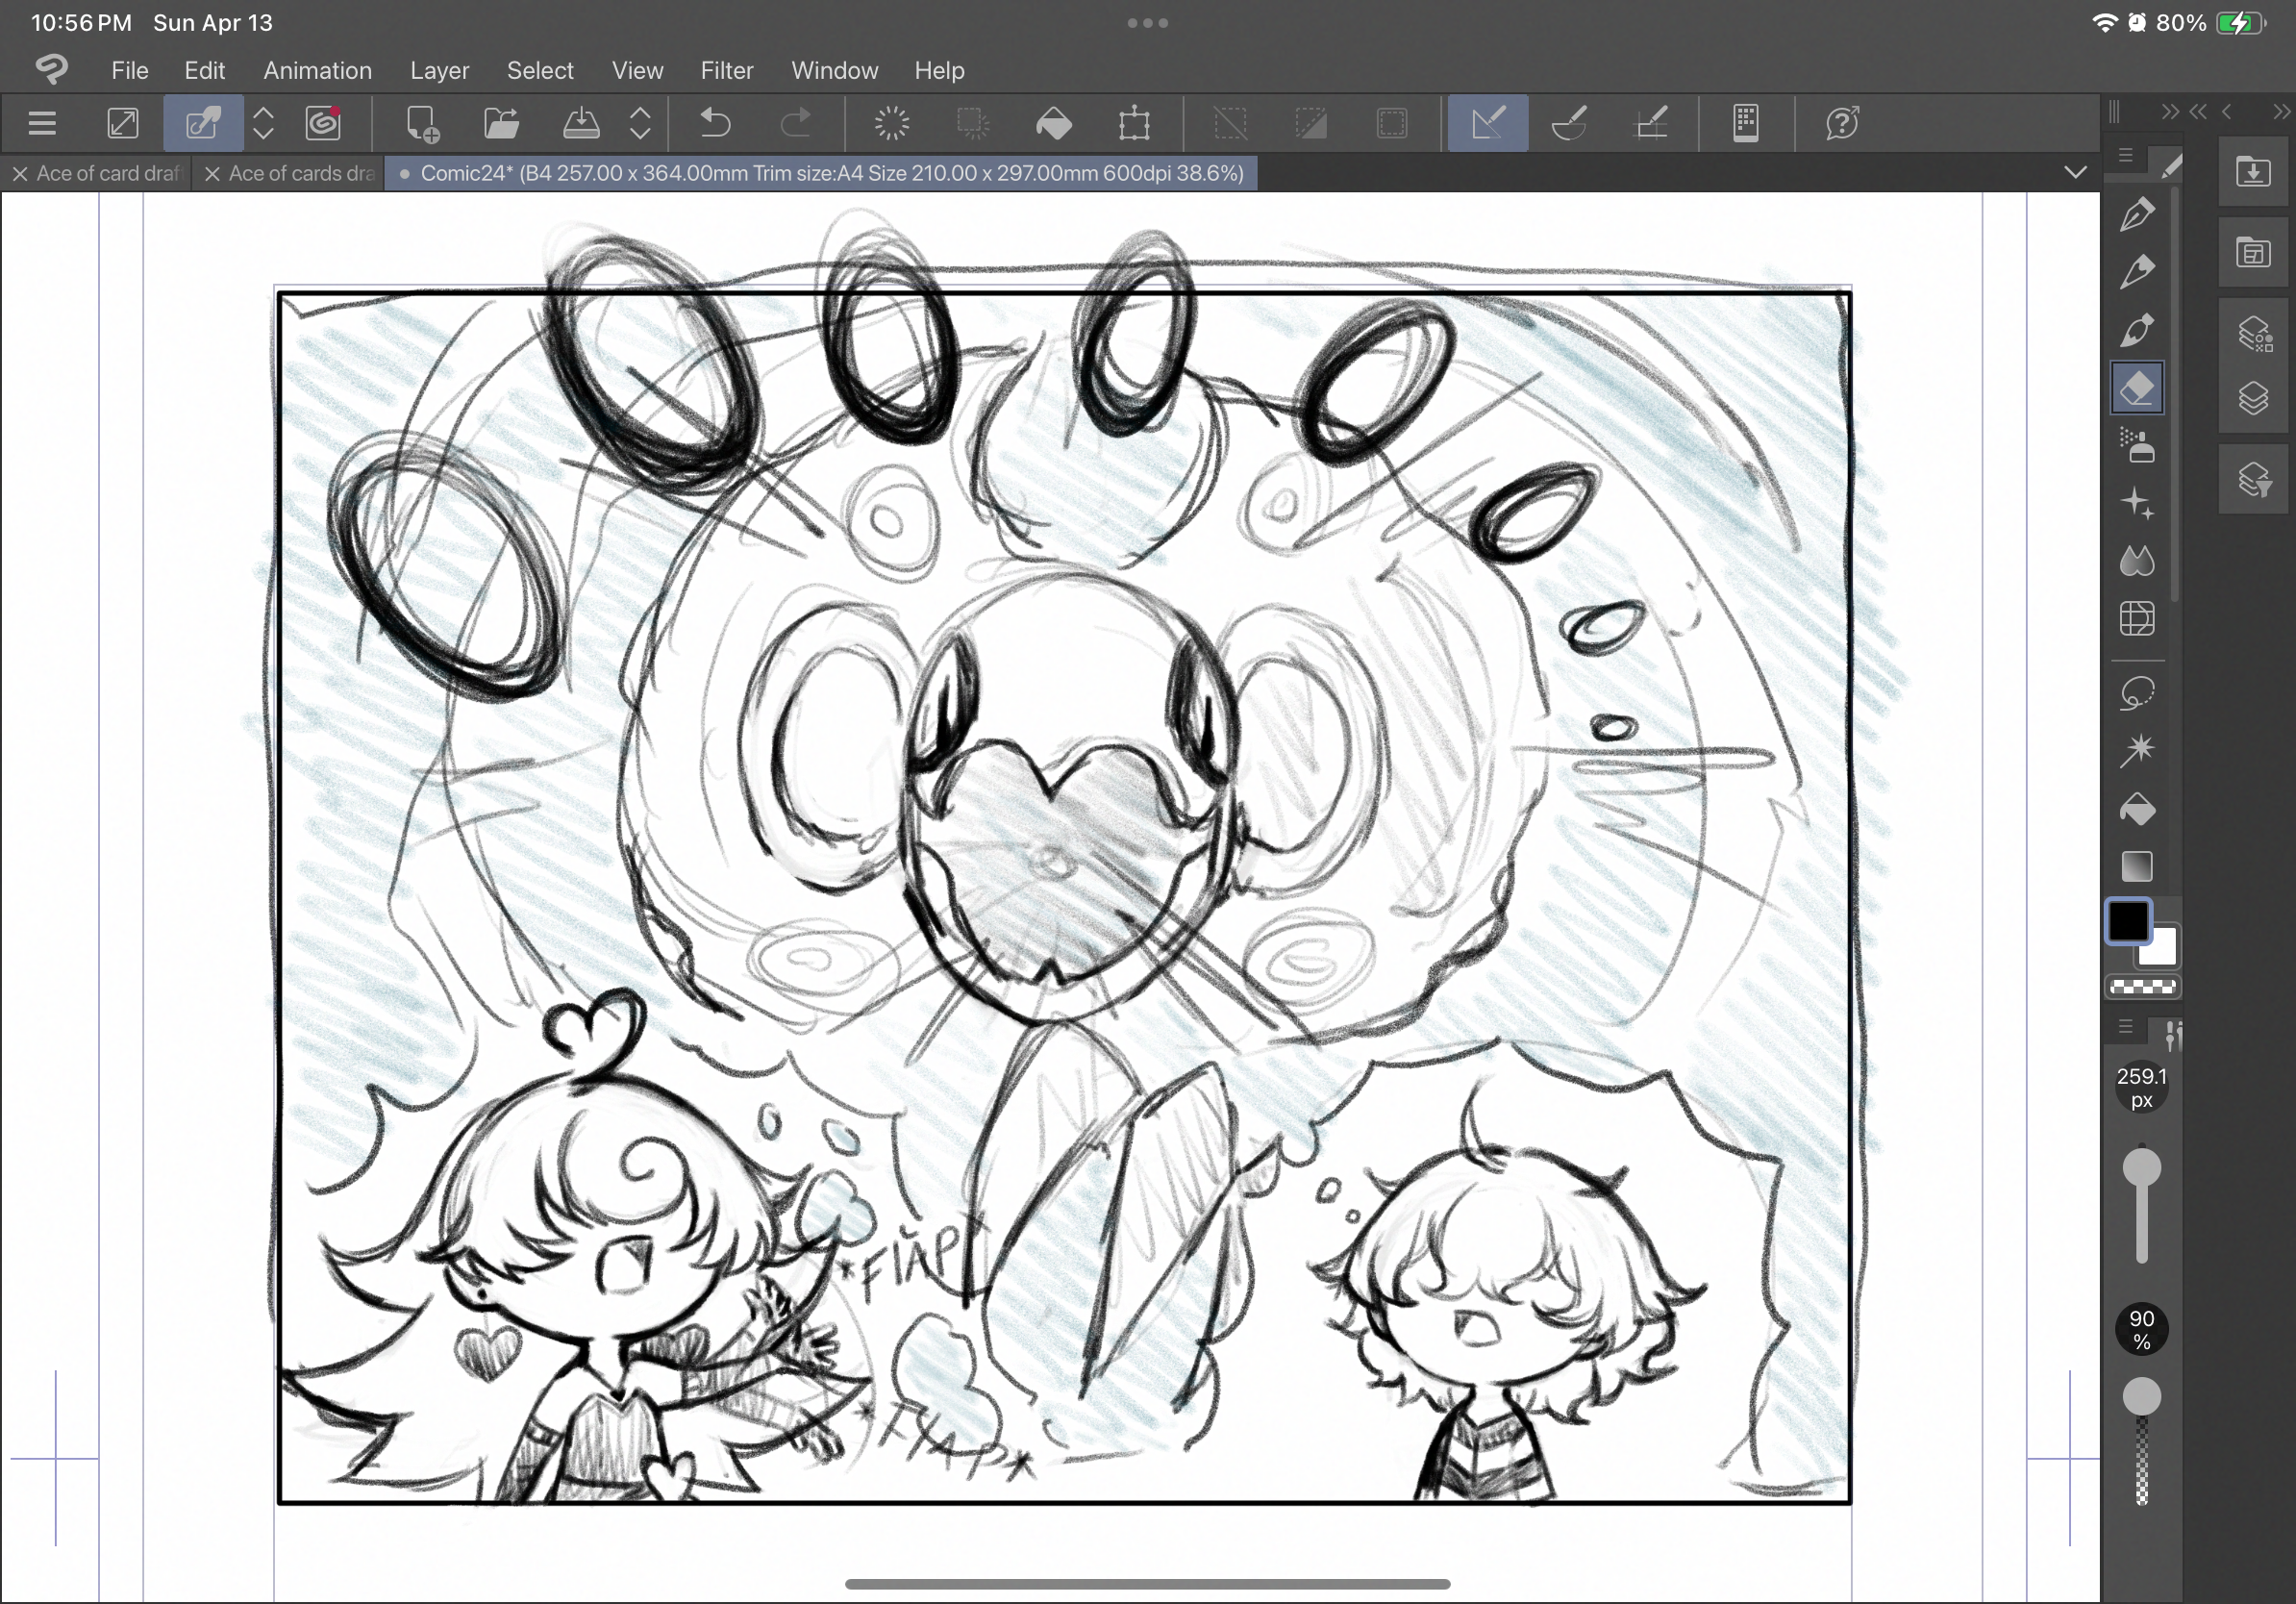The width and height of the screenshot is (2296, 1604).
Task: Select the Magic Wand auto-select tool
Action: (2137, 750)
